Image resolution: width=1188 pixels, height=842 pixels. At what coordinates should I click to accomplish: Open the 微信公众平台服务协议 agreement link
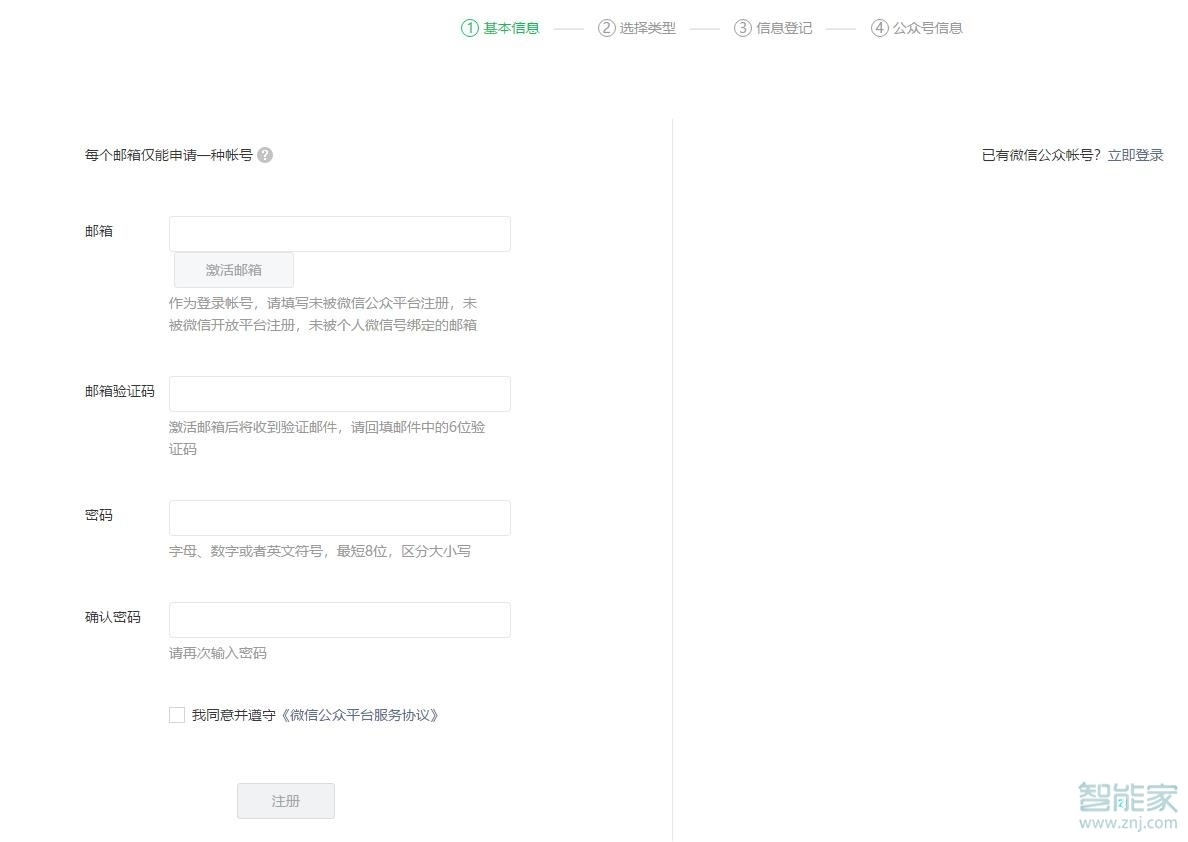tap(361, 715)
